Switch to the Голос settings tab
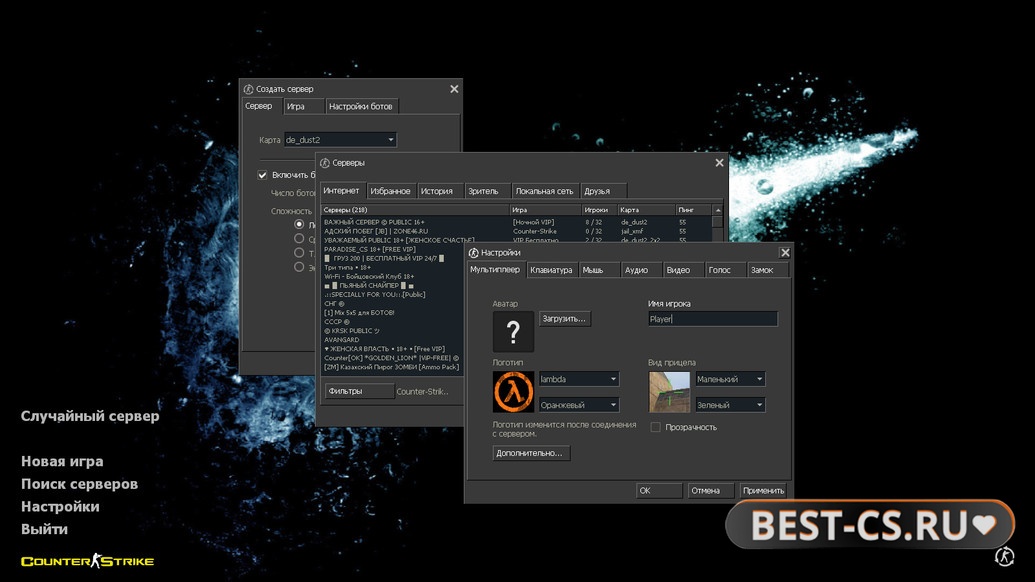The image size is (1035, 582). point(725,270)
